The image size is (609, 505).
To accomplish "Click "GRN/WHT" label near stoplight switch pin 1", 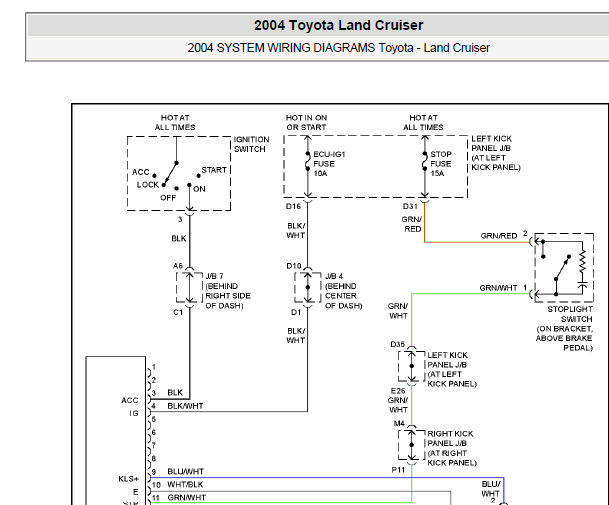I will [x=499, y=288].
